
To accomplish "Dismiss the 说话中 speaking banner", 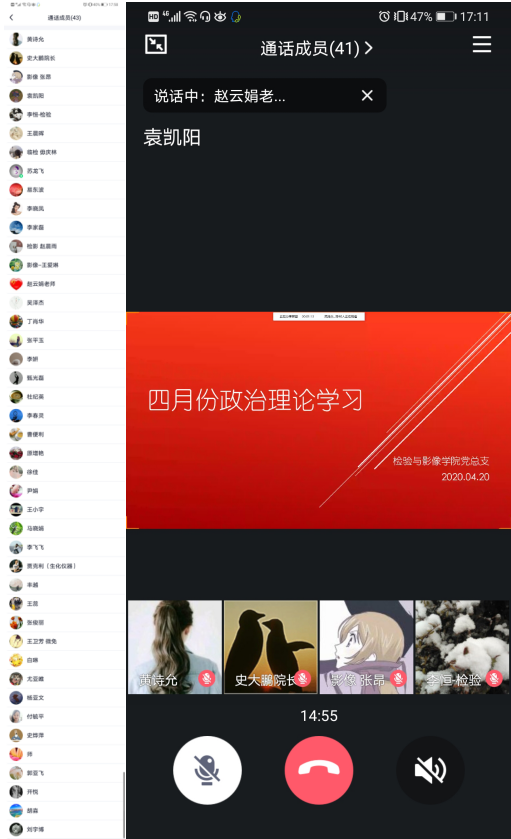I will 367,96.
